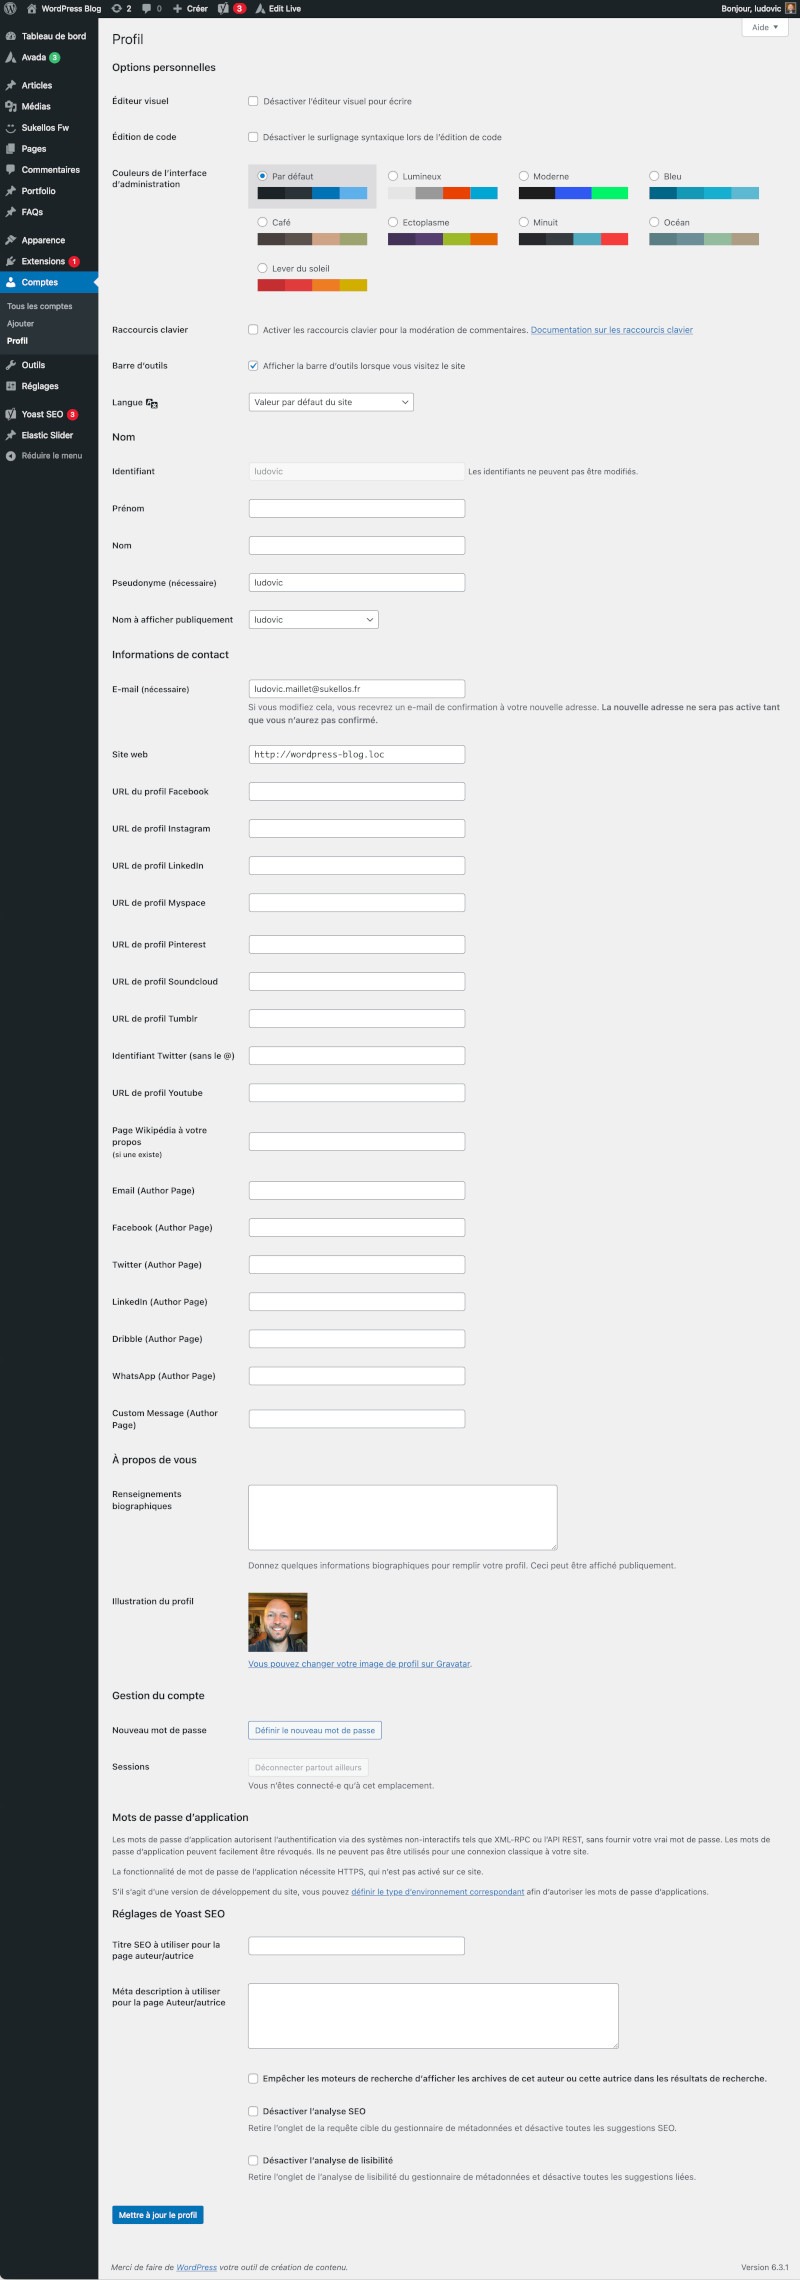Screen dimensions: 800x2280
Task: Click the Lever du soleil color palette swatch
Action: point(312,285)
